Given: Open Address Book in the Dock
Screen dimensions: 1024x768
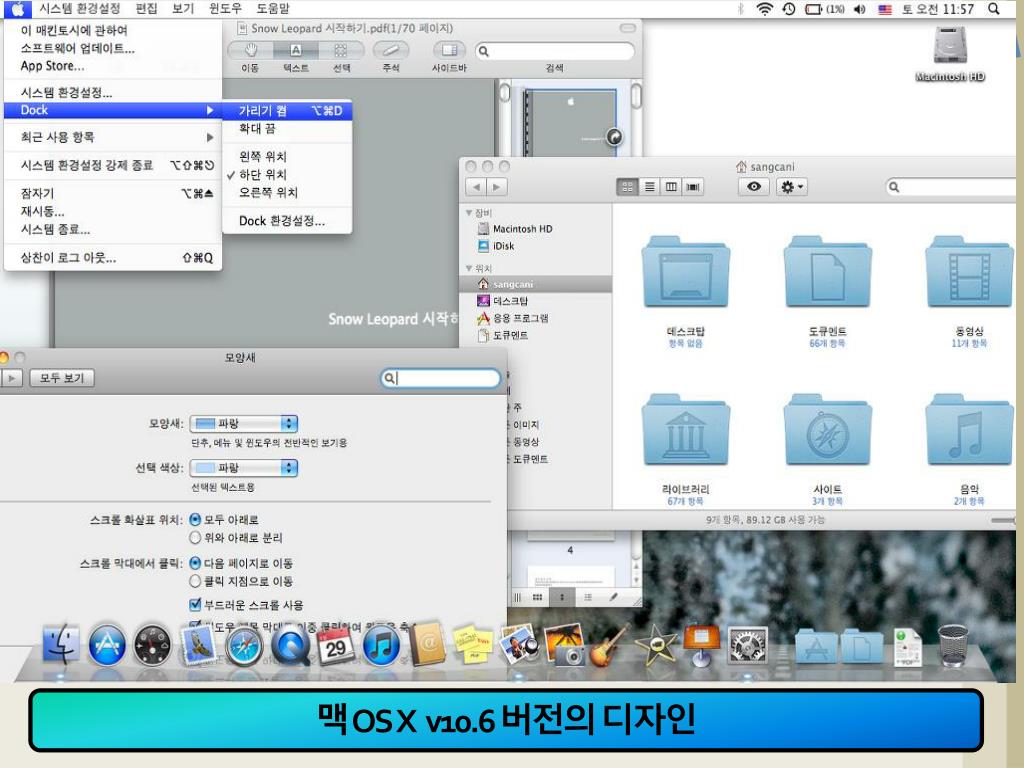Looking at the screenshot, I should coord(428,644).
